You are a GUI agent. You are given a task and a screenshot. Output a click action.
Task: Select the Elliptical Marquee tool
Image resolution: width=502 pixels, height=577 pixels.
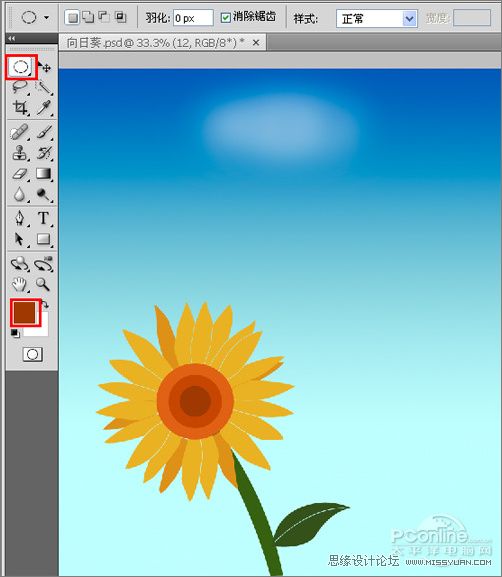tap(21, 67)
